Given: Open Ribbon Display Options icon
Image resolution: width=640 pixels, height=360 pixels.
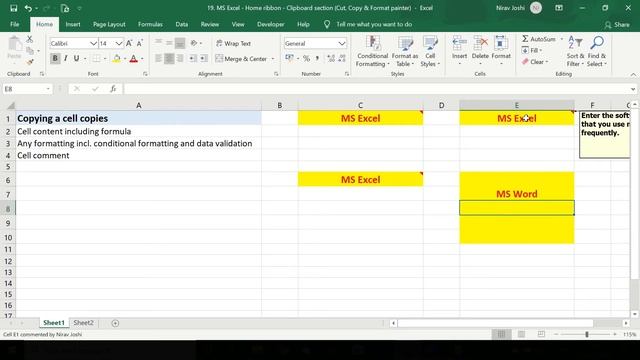Looking at the screenshot, I should (559, 8).
